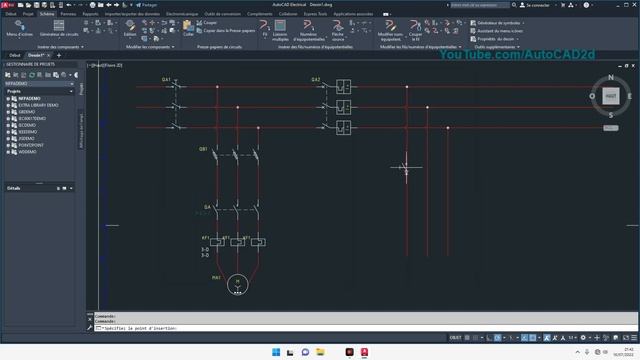Viewport: 640px width, 360px height.
Task: Click the search field in title bar
Action: tap(480, 5)
